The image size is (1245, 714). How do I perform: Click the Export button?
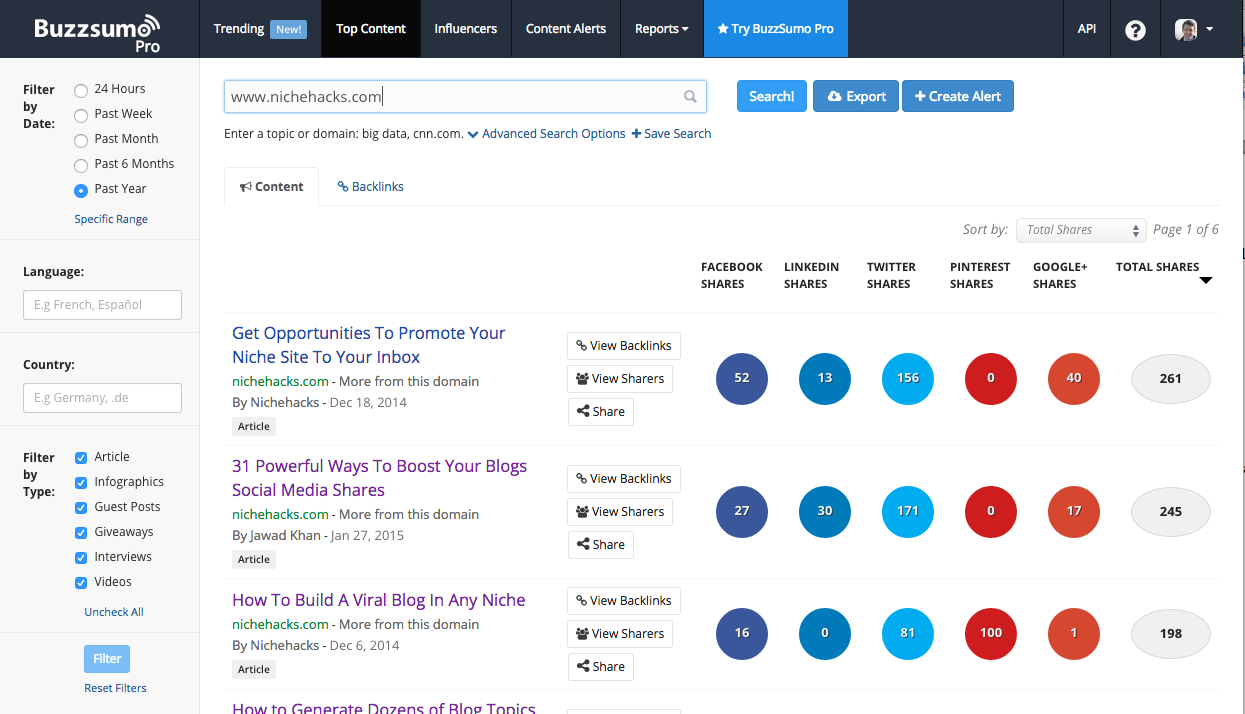pos(856,96)
